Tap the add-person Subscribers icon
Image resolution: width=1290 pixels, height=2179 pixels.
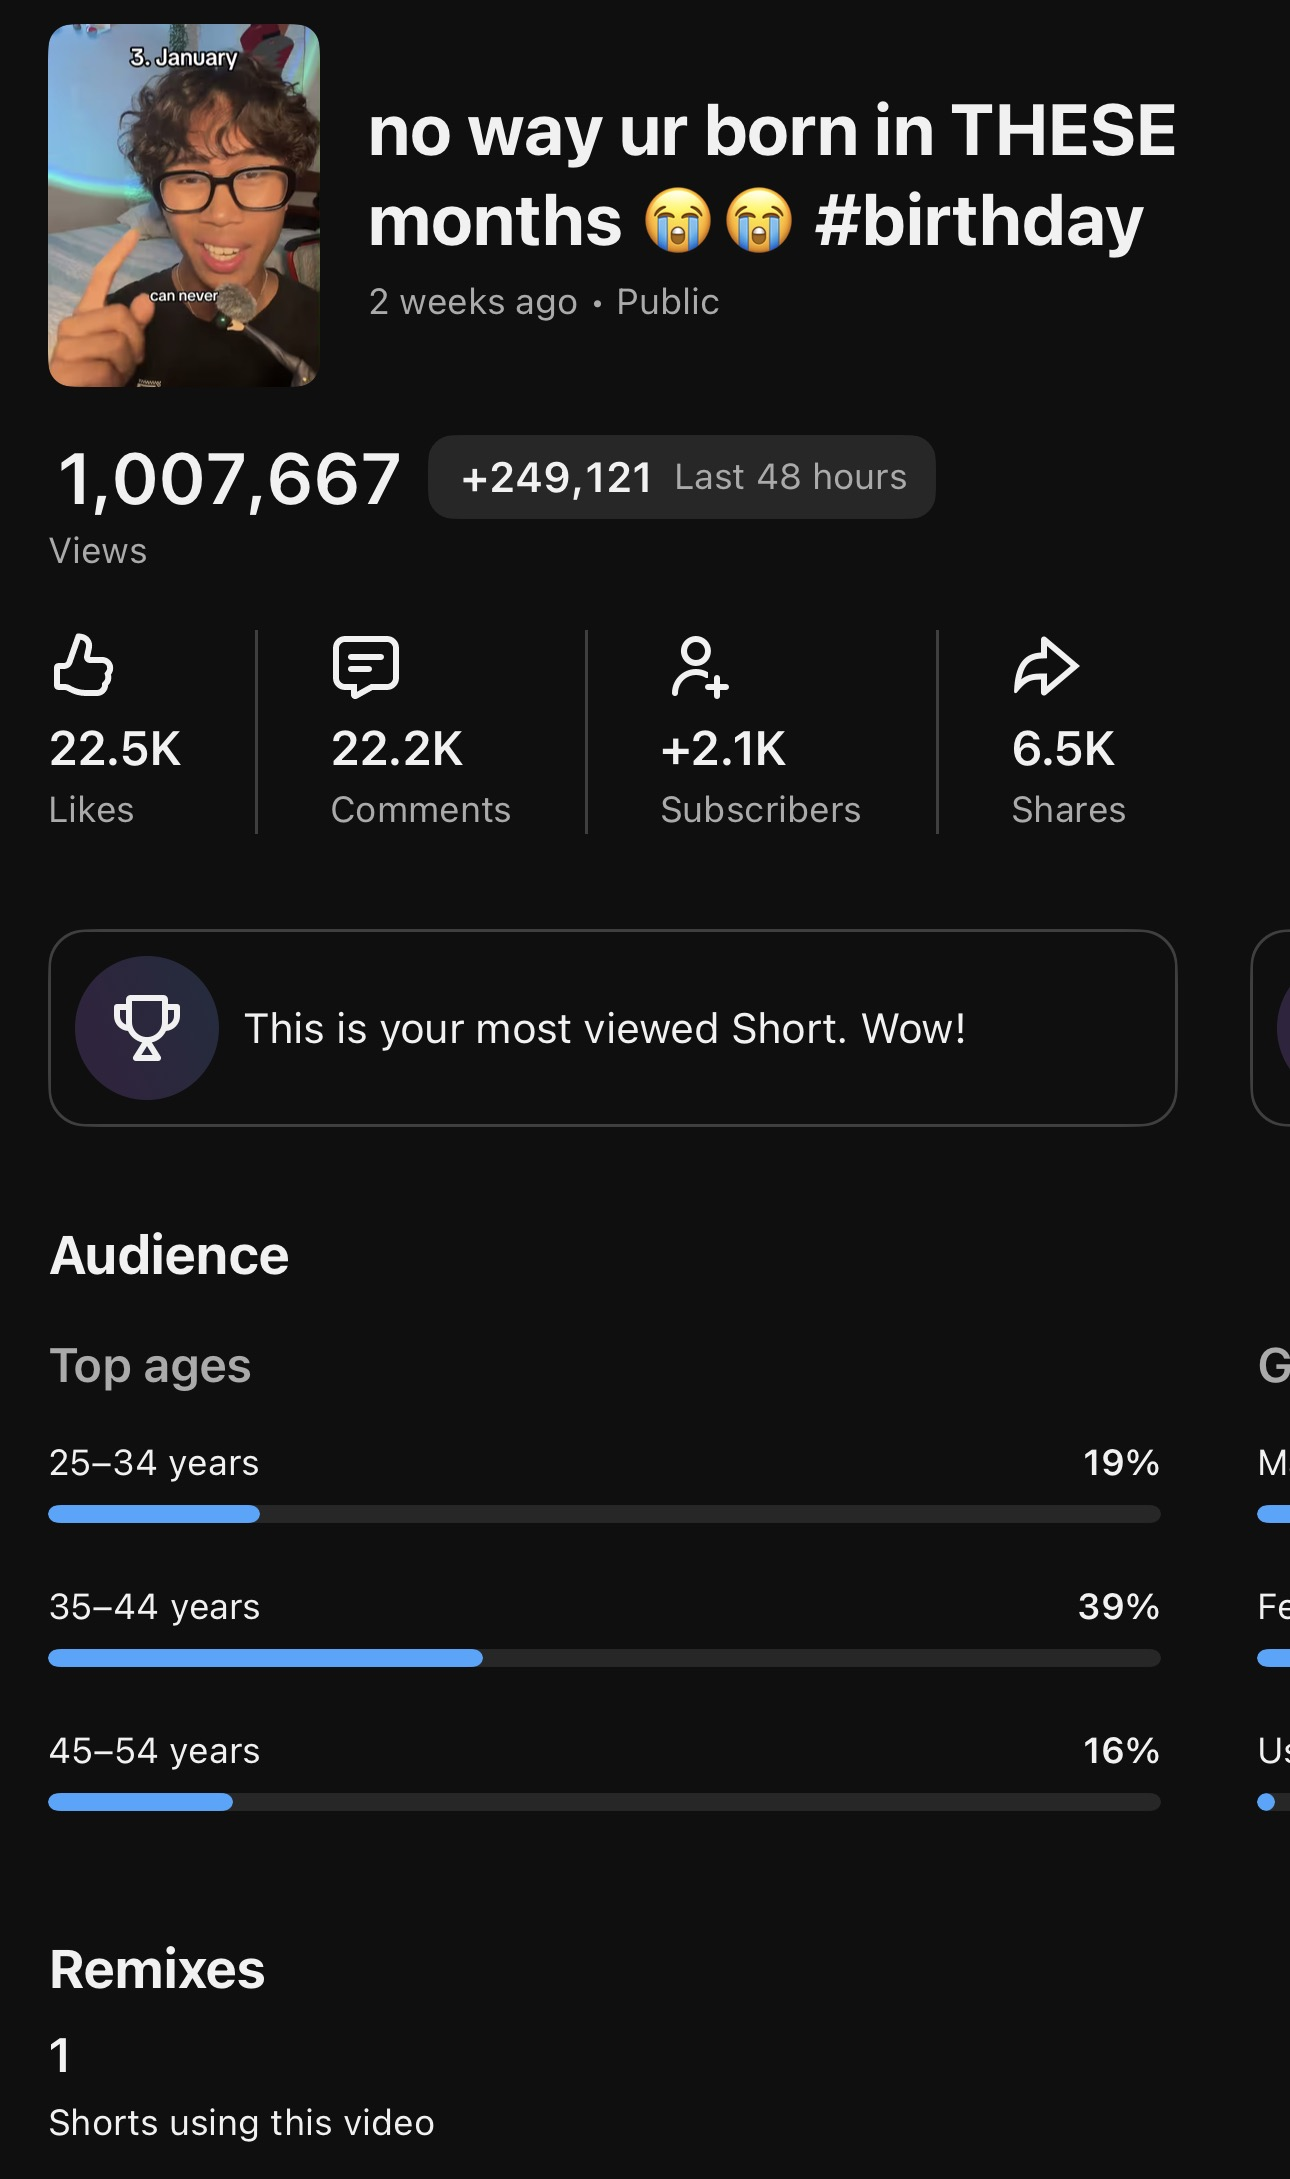click(x=700, y=666)
